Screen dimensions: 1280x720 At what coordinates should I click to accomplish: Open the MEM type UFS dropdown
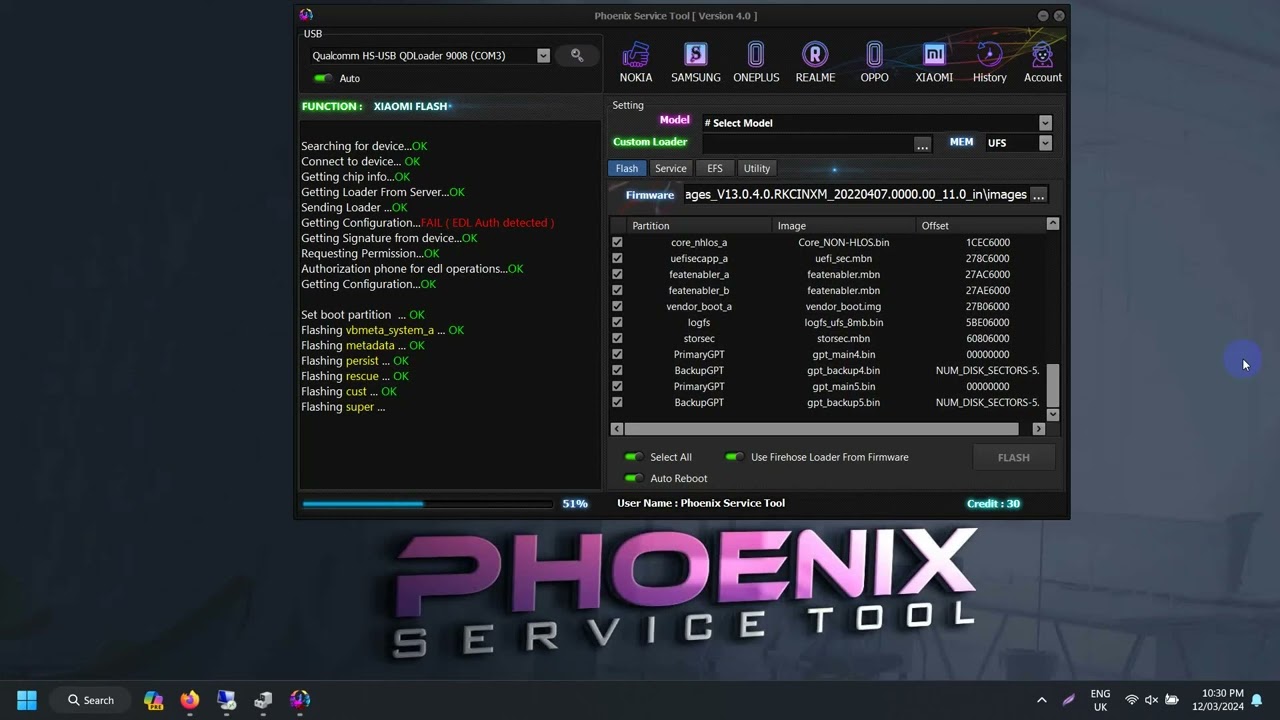(x=1045, y=143)
